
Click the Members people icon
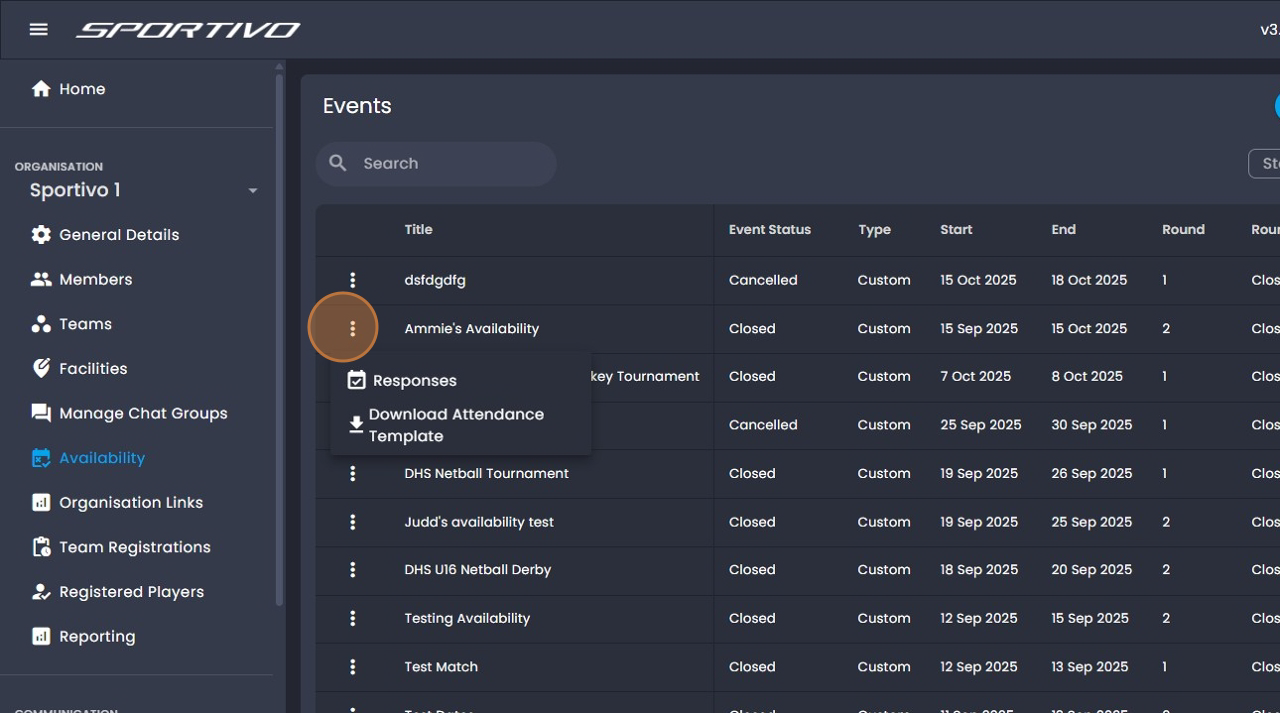click(41, 280)
